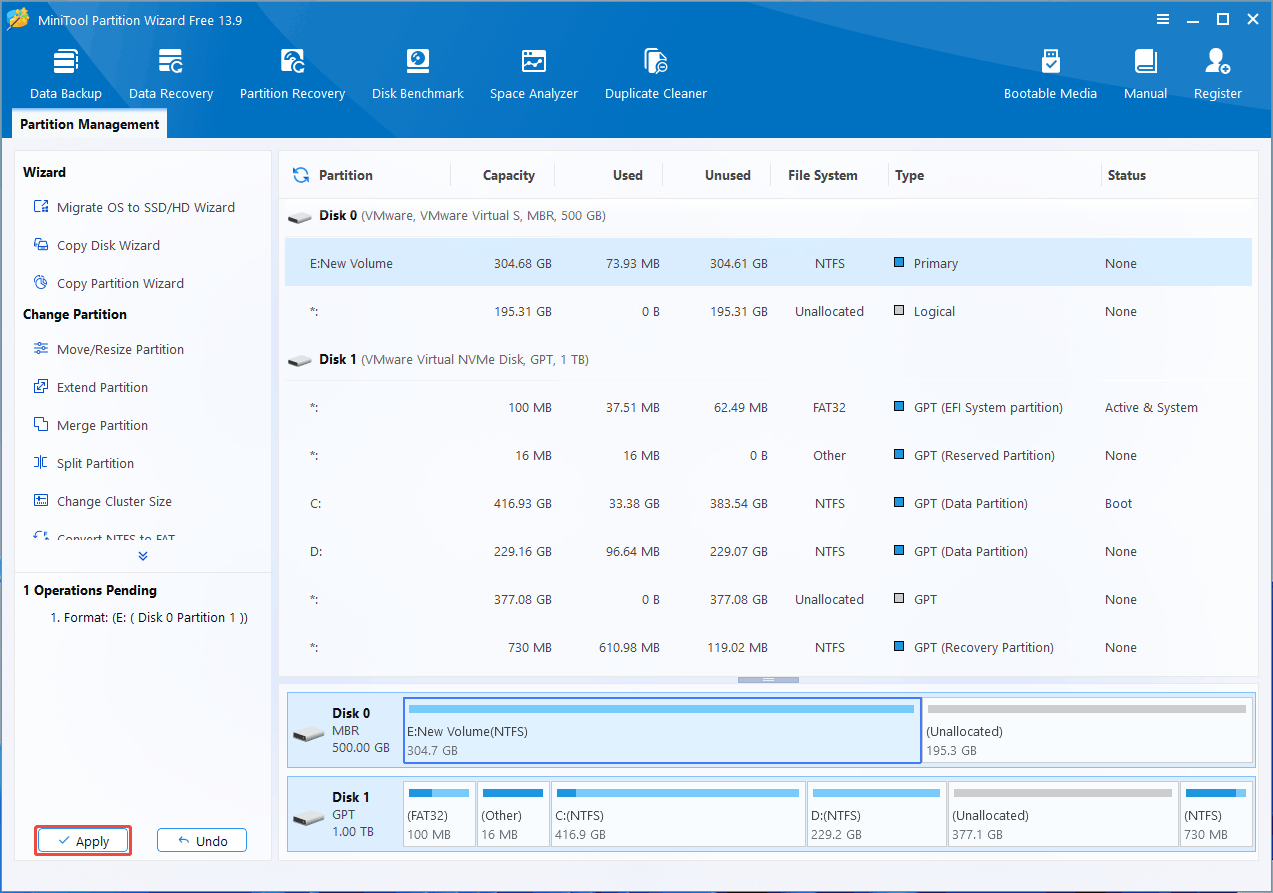Select the 195.31 GB unallocated logical row
Image resolution: width=1273 pixels, height=893 pixels.
coord(768,311)
